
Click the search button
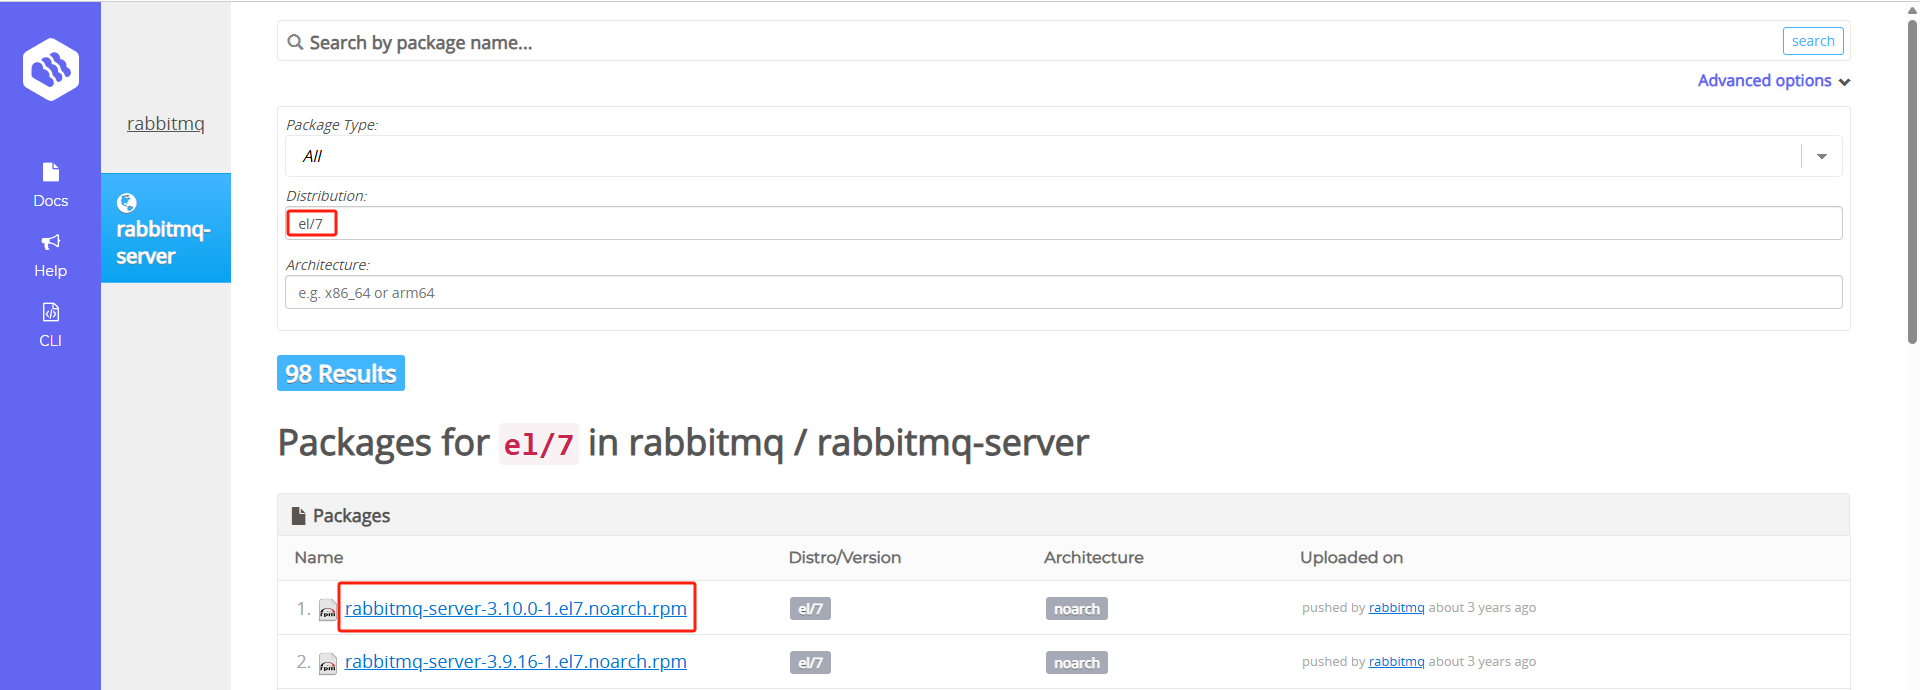click(1813, 41)
